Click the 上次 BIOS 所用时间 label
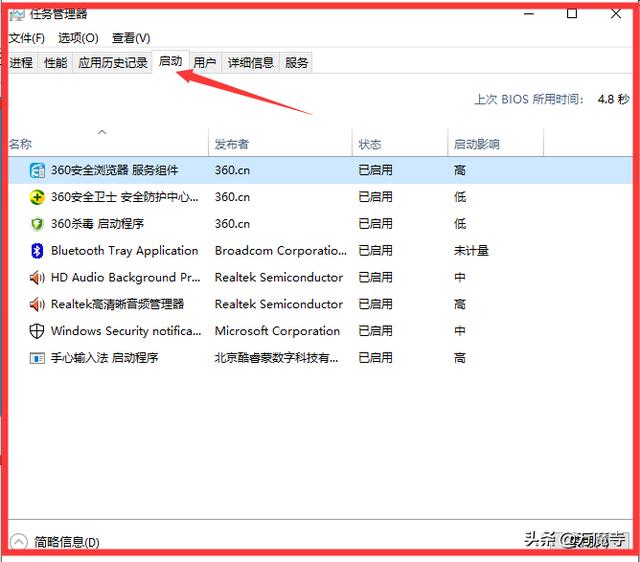 pyautogui.click(x=529, y=99)
